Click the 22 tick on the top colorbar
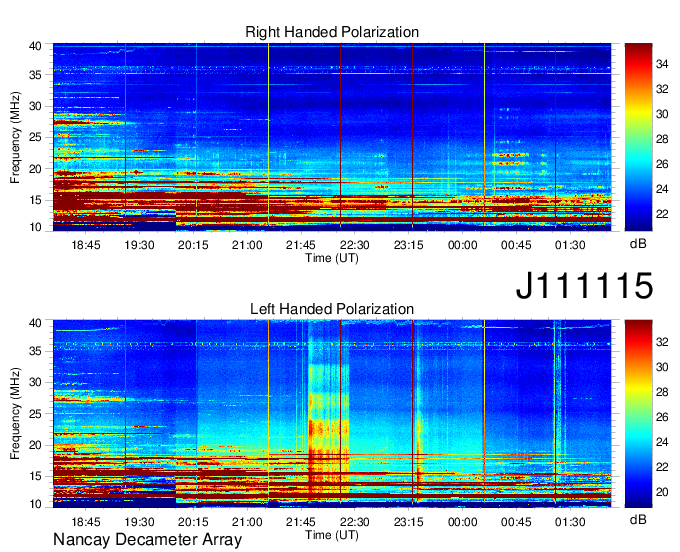 coord(662,214)
